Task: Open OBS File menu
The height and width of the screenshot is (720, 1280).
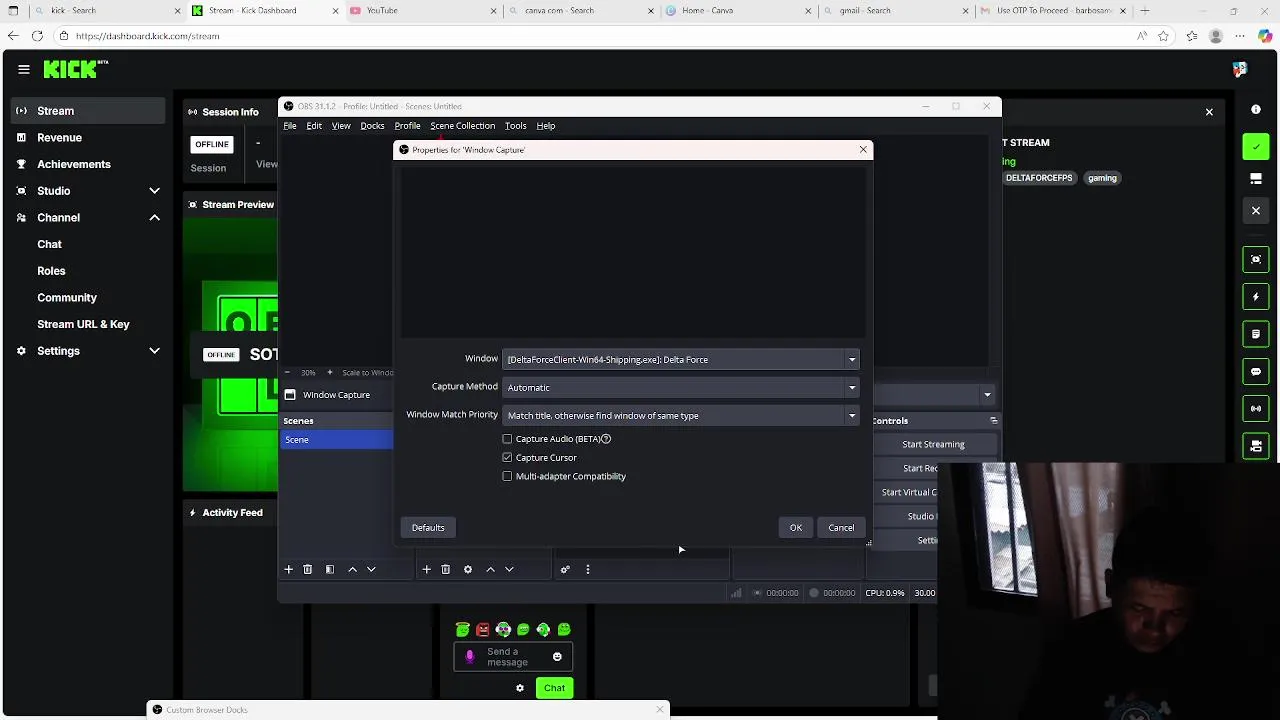Action: [x=290, y=126]
